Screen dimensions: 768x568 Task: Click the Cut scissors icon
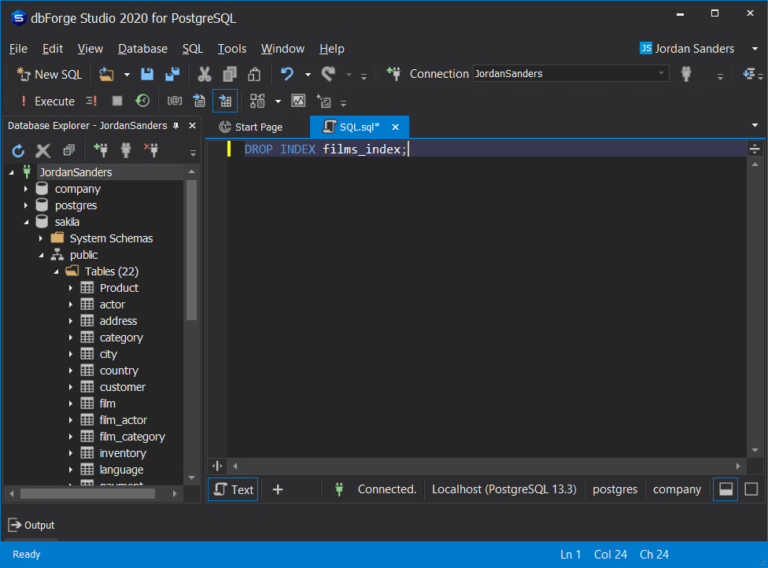point(204,74)
